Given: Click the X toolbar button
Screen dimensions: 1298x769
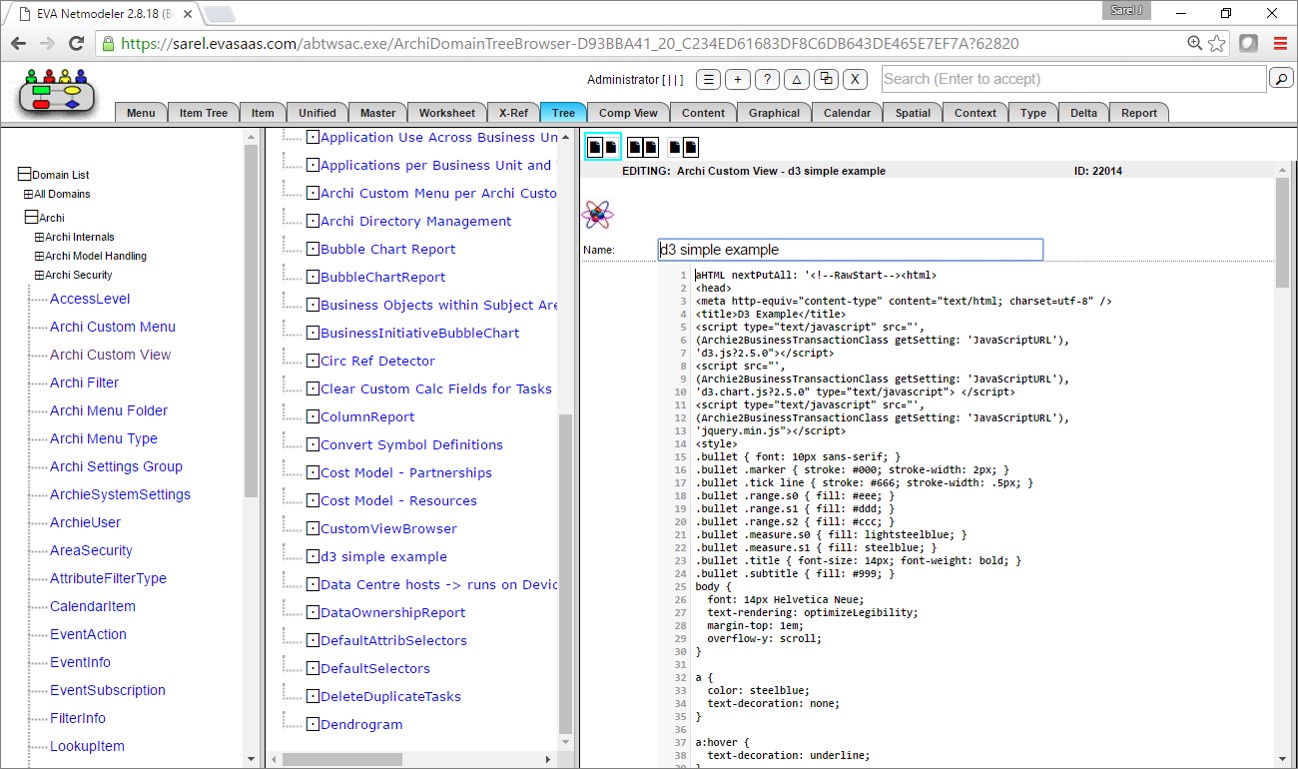Looking at the screenshot, I should [855, 80].
